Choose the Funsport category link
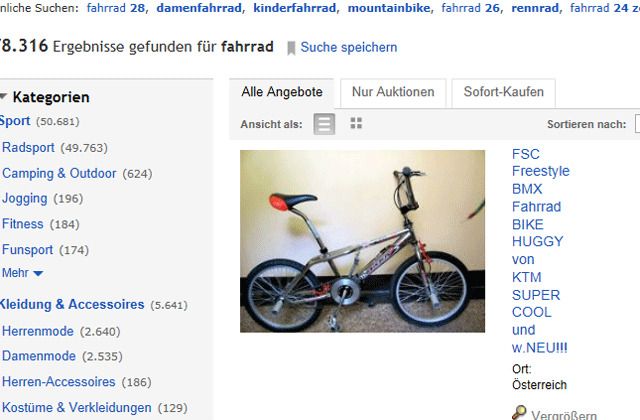 (x=27, y=249)
